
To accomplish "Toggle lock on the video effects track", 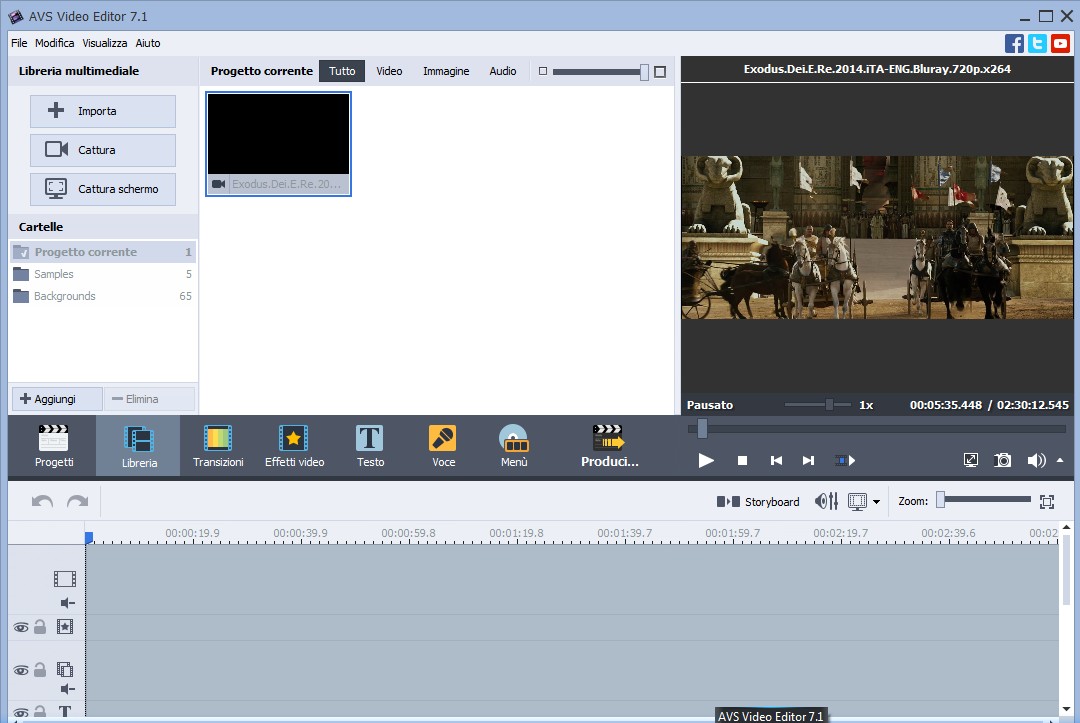I will point(40,627).
